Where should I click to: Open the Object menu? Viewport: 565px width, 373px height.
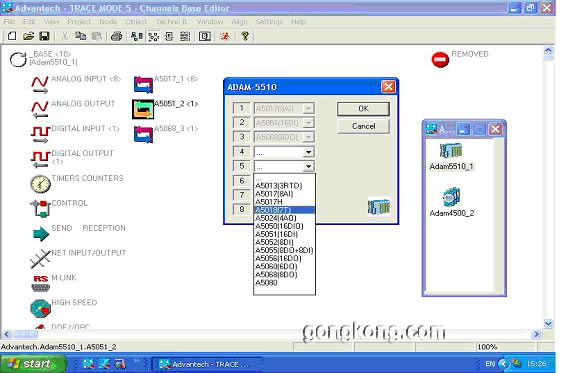[x=136, y=22]
